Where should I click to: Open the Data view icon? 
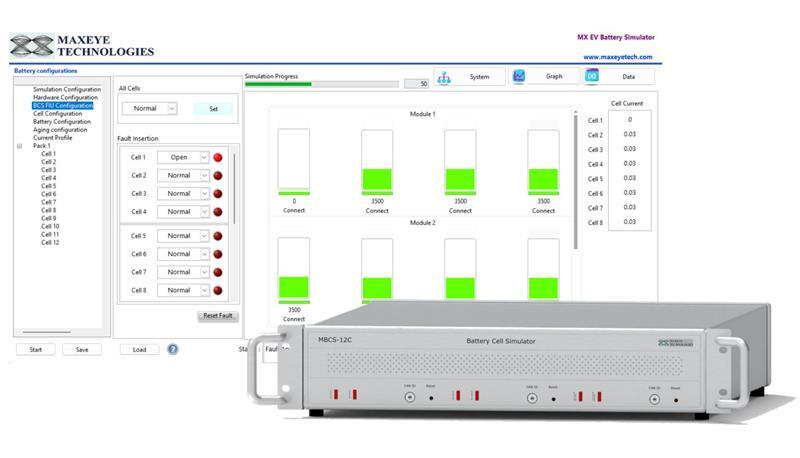coord(592,77)
